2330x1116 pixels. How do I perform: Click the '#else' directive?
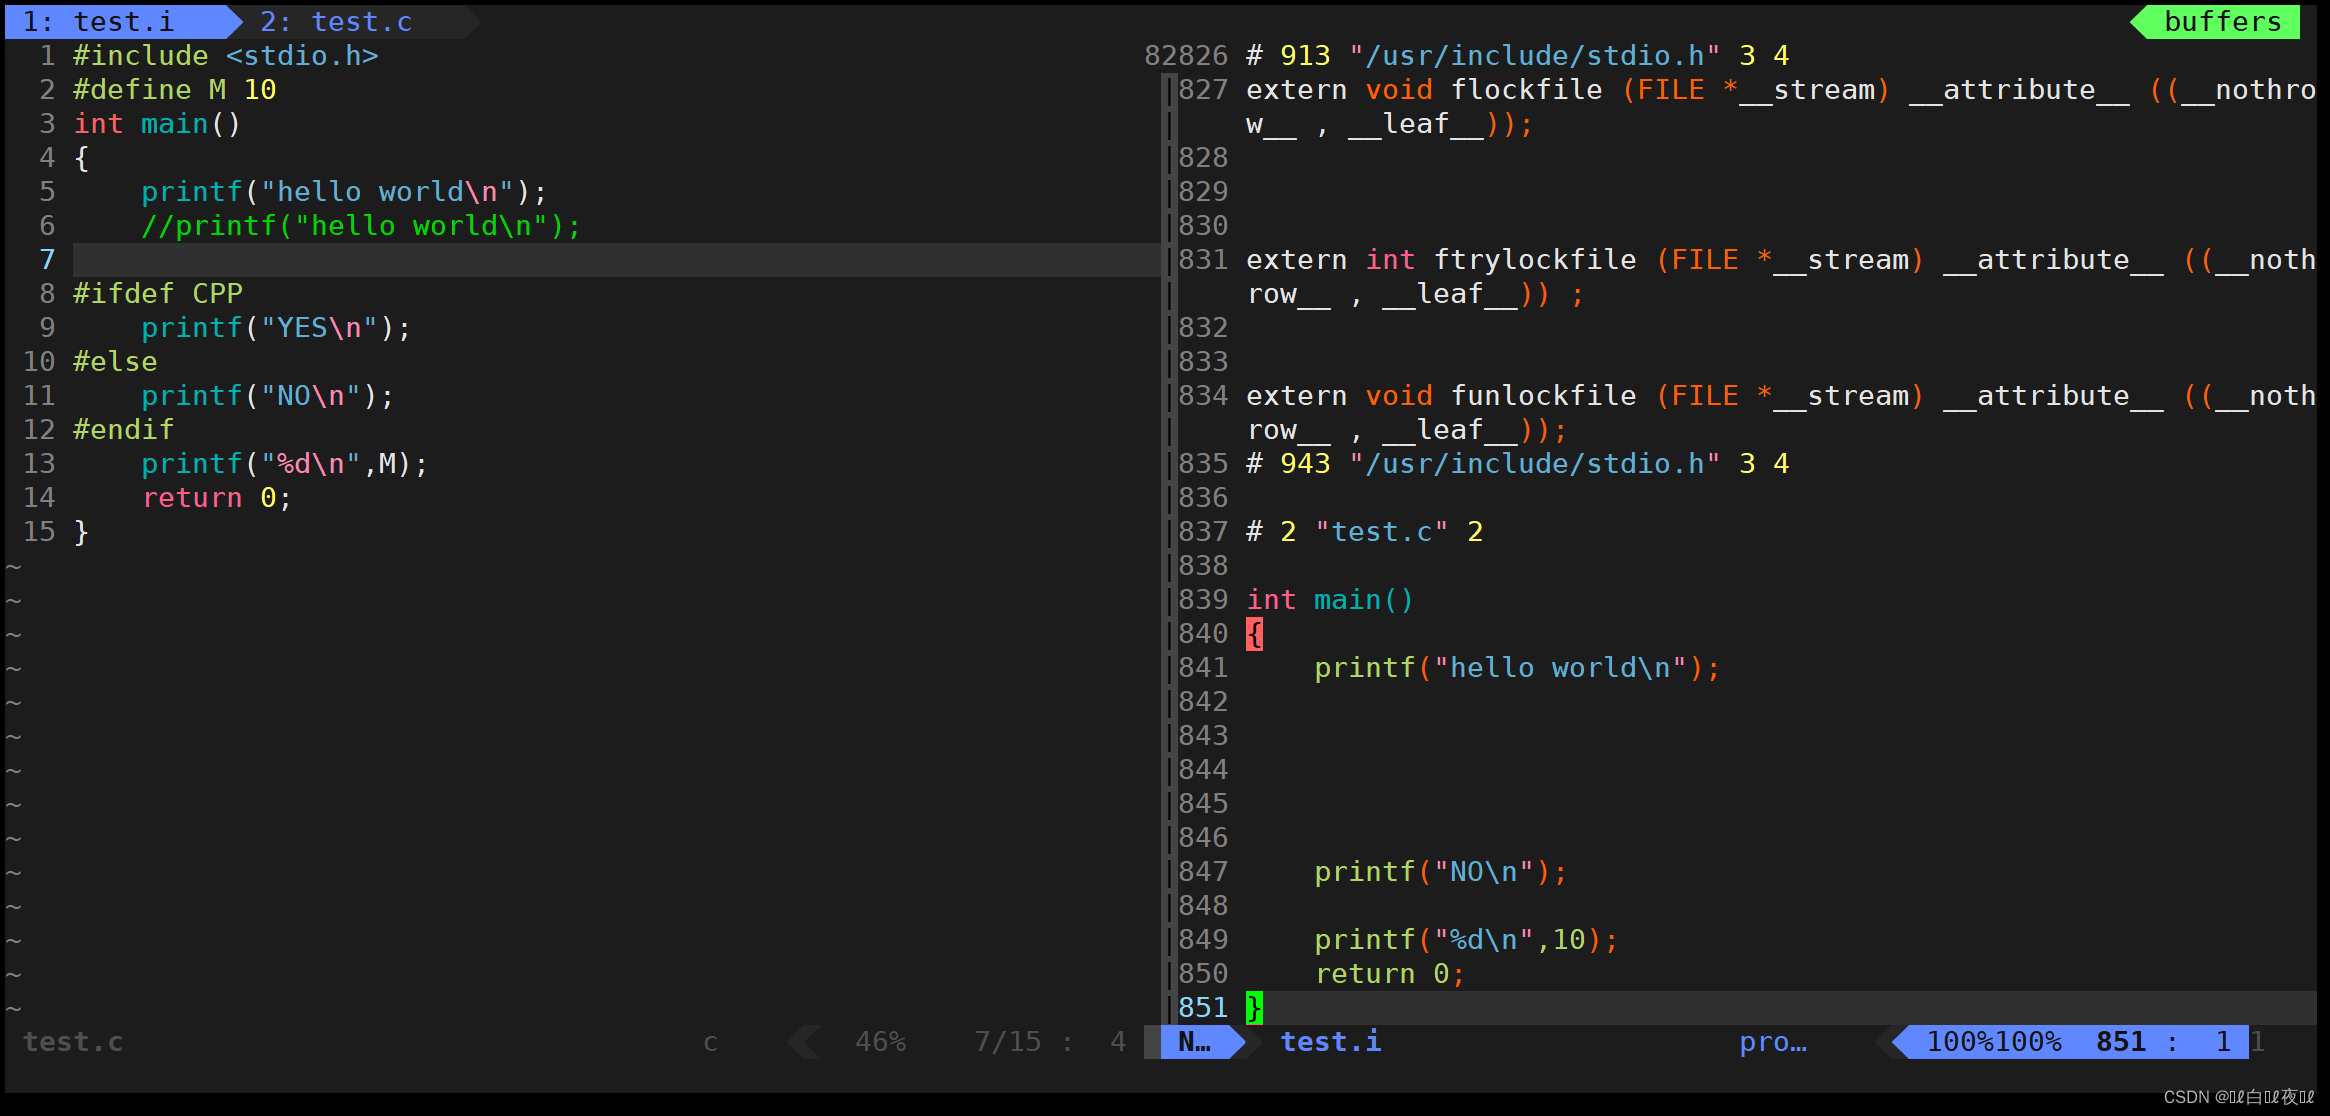click(x=115, y=362)
